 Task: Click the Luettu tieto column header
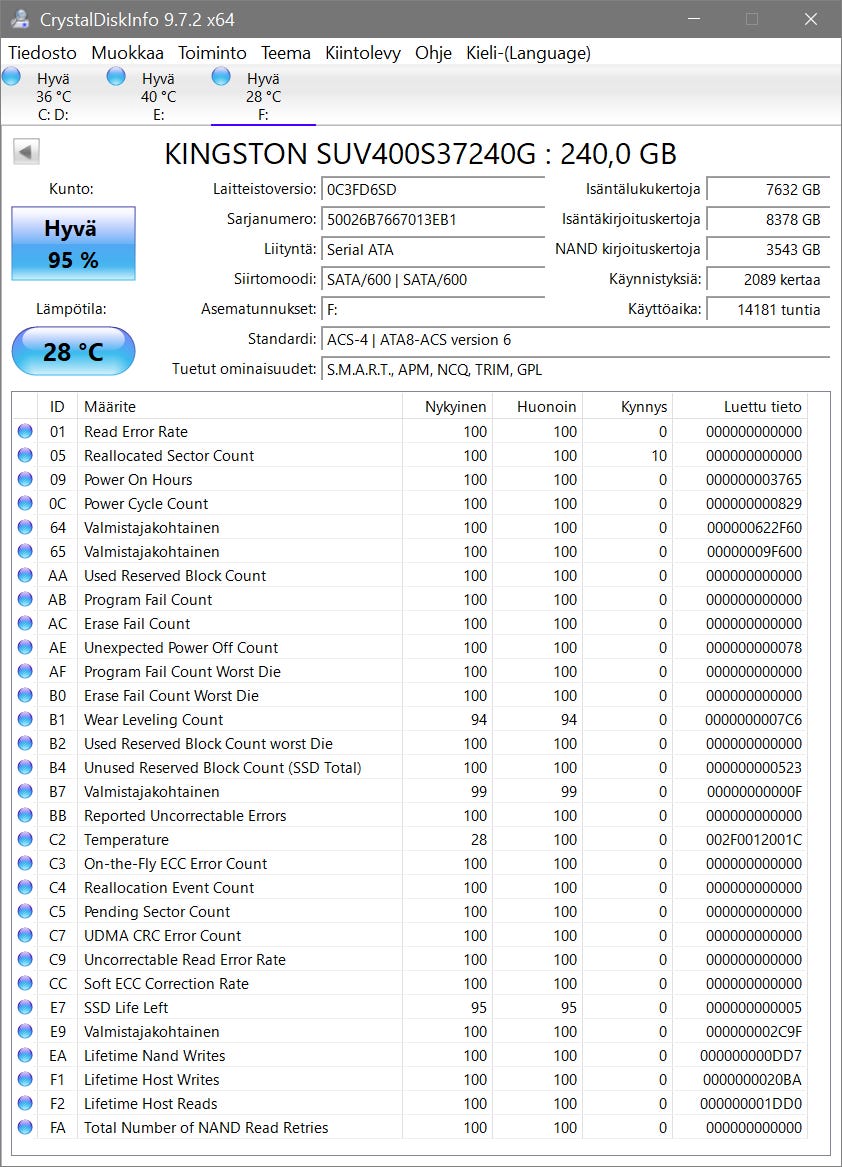click(x=740, y=406)
